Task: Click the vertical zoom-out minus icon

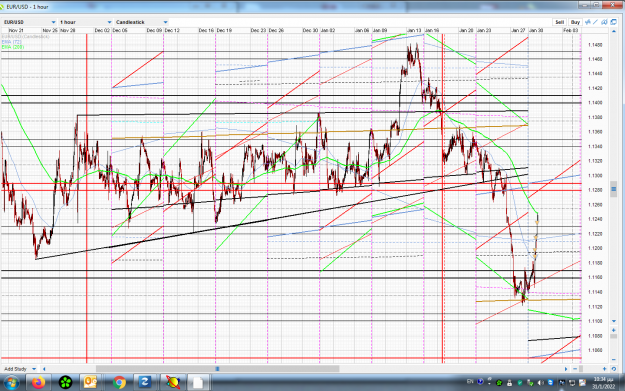Action: [614, 360]
